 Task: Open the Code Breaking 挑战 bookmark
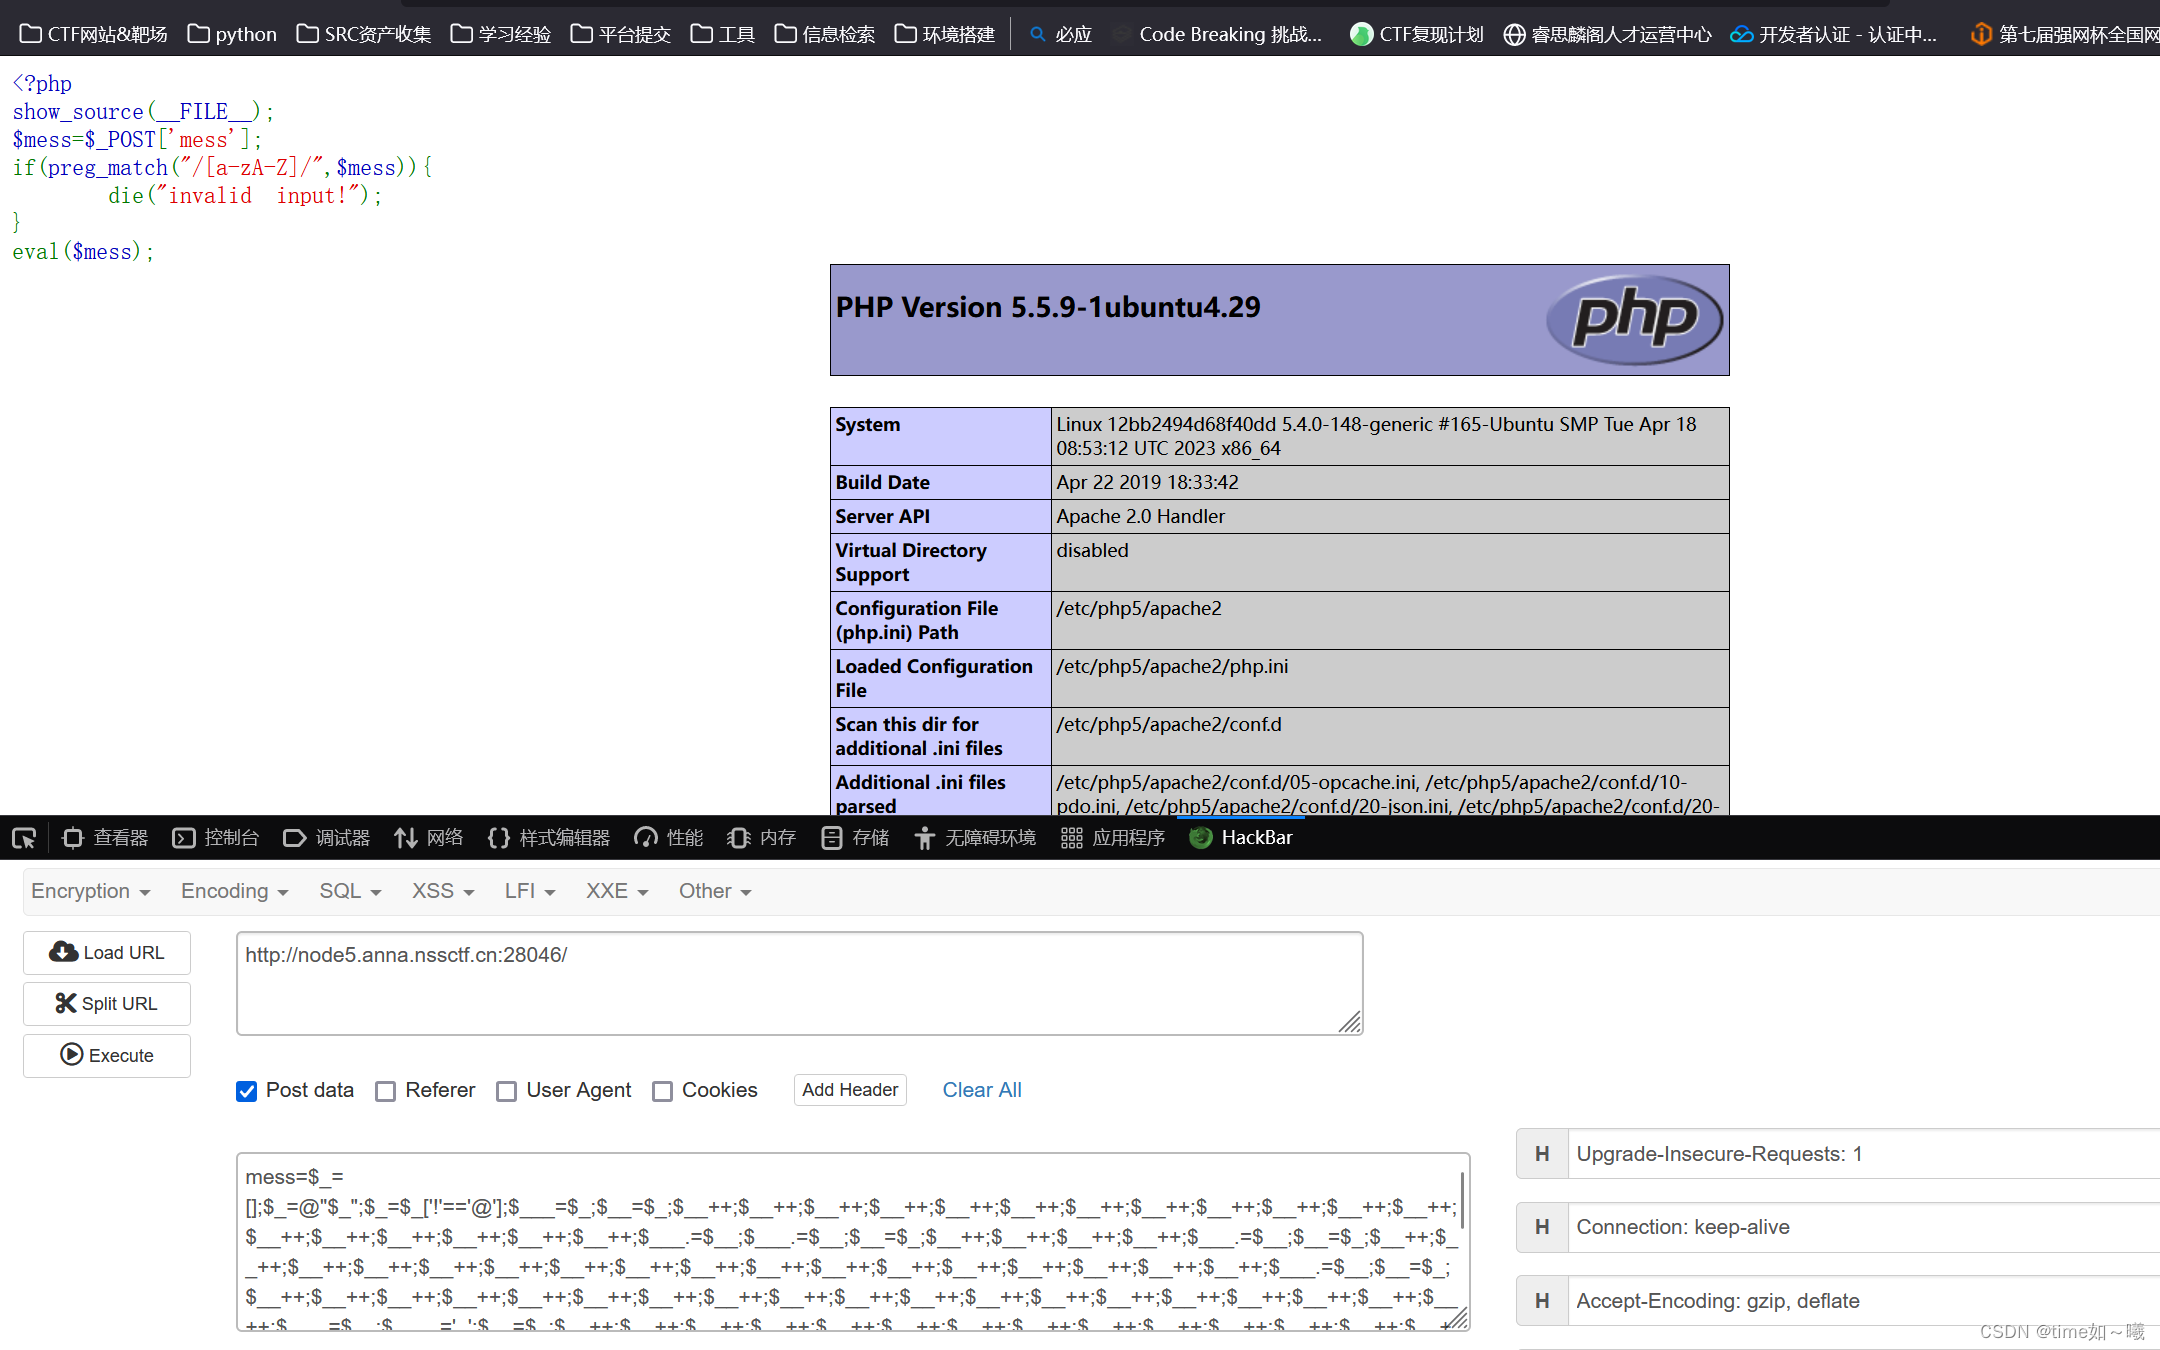tap(1219, 34)
